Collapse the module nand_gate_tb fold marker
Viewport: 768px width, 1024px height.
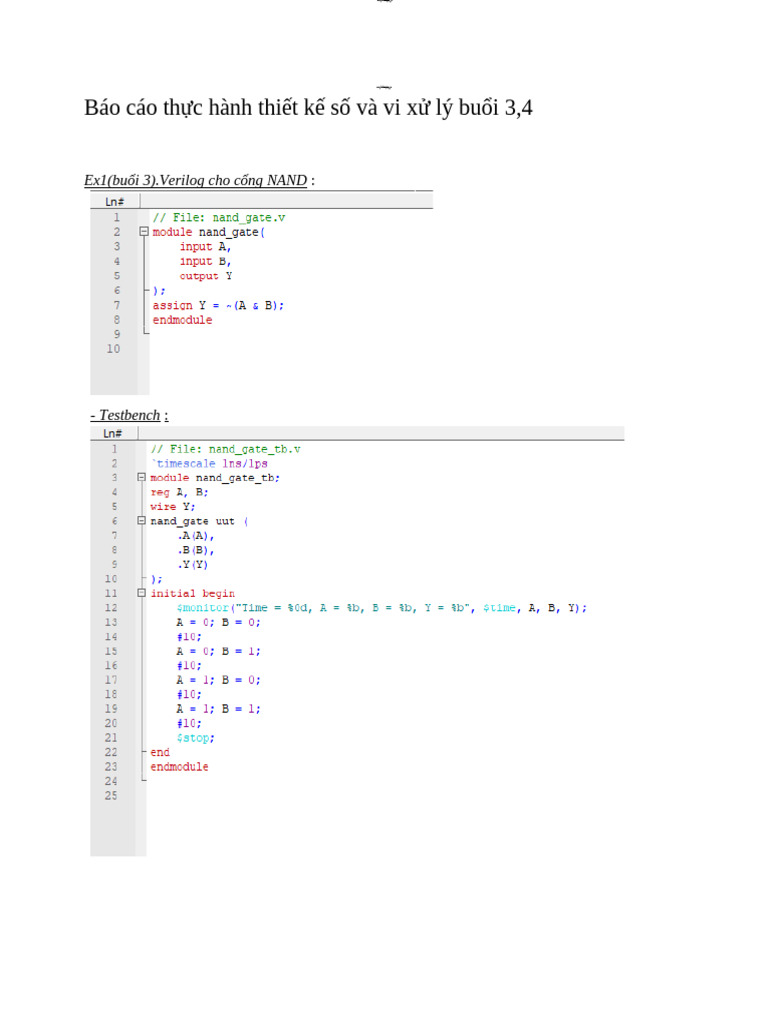point(142,478)
